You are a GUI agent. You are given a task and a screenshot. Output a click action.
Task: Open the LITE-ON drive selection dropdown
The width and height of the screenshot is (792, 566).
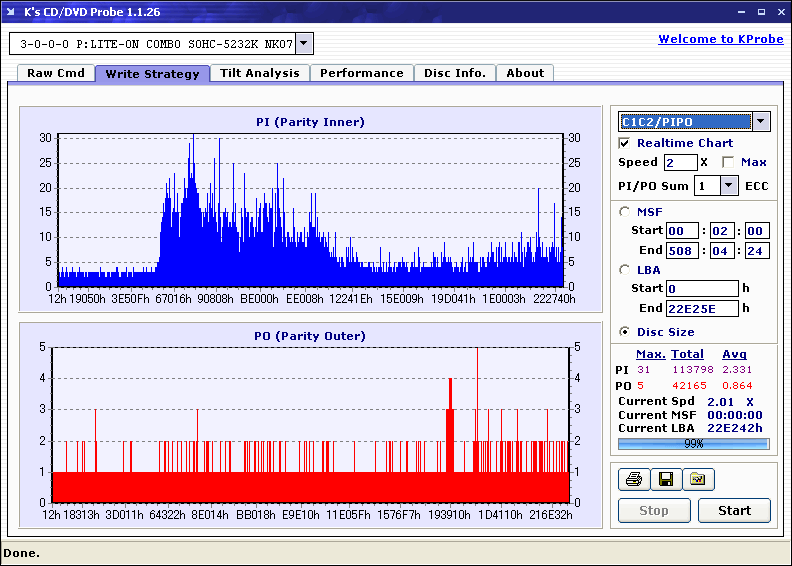(x=304, y=44)
